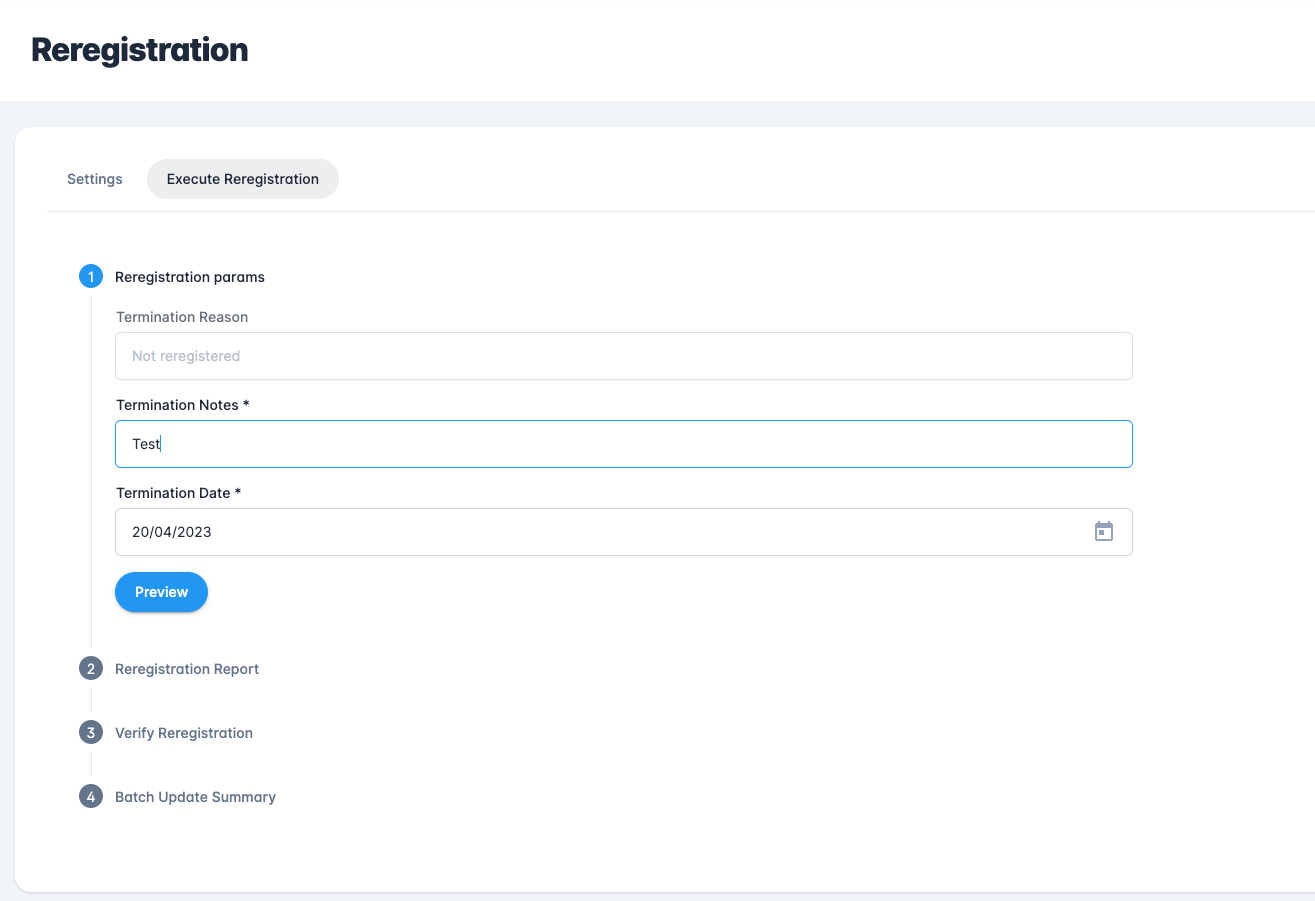Click the Reregistration params step title

pos(190,277)
